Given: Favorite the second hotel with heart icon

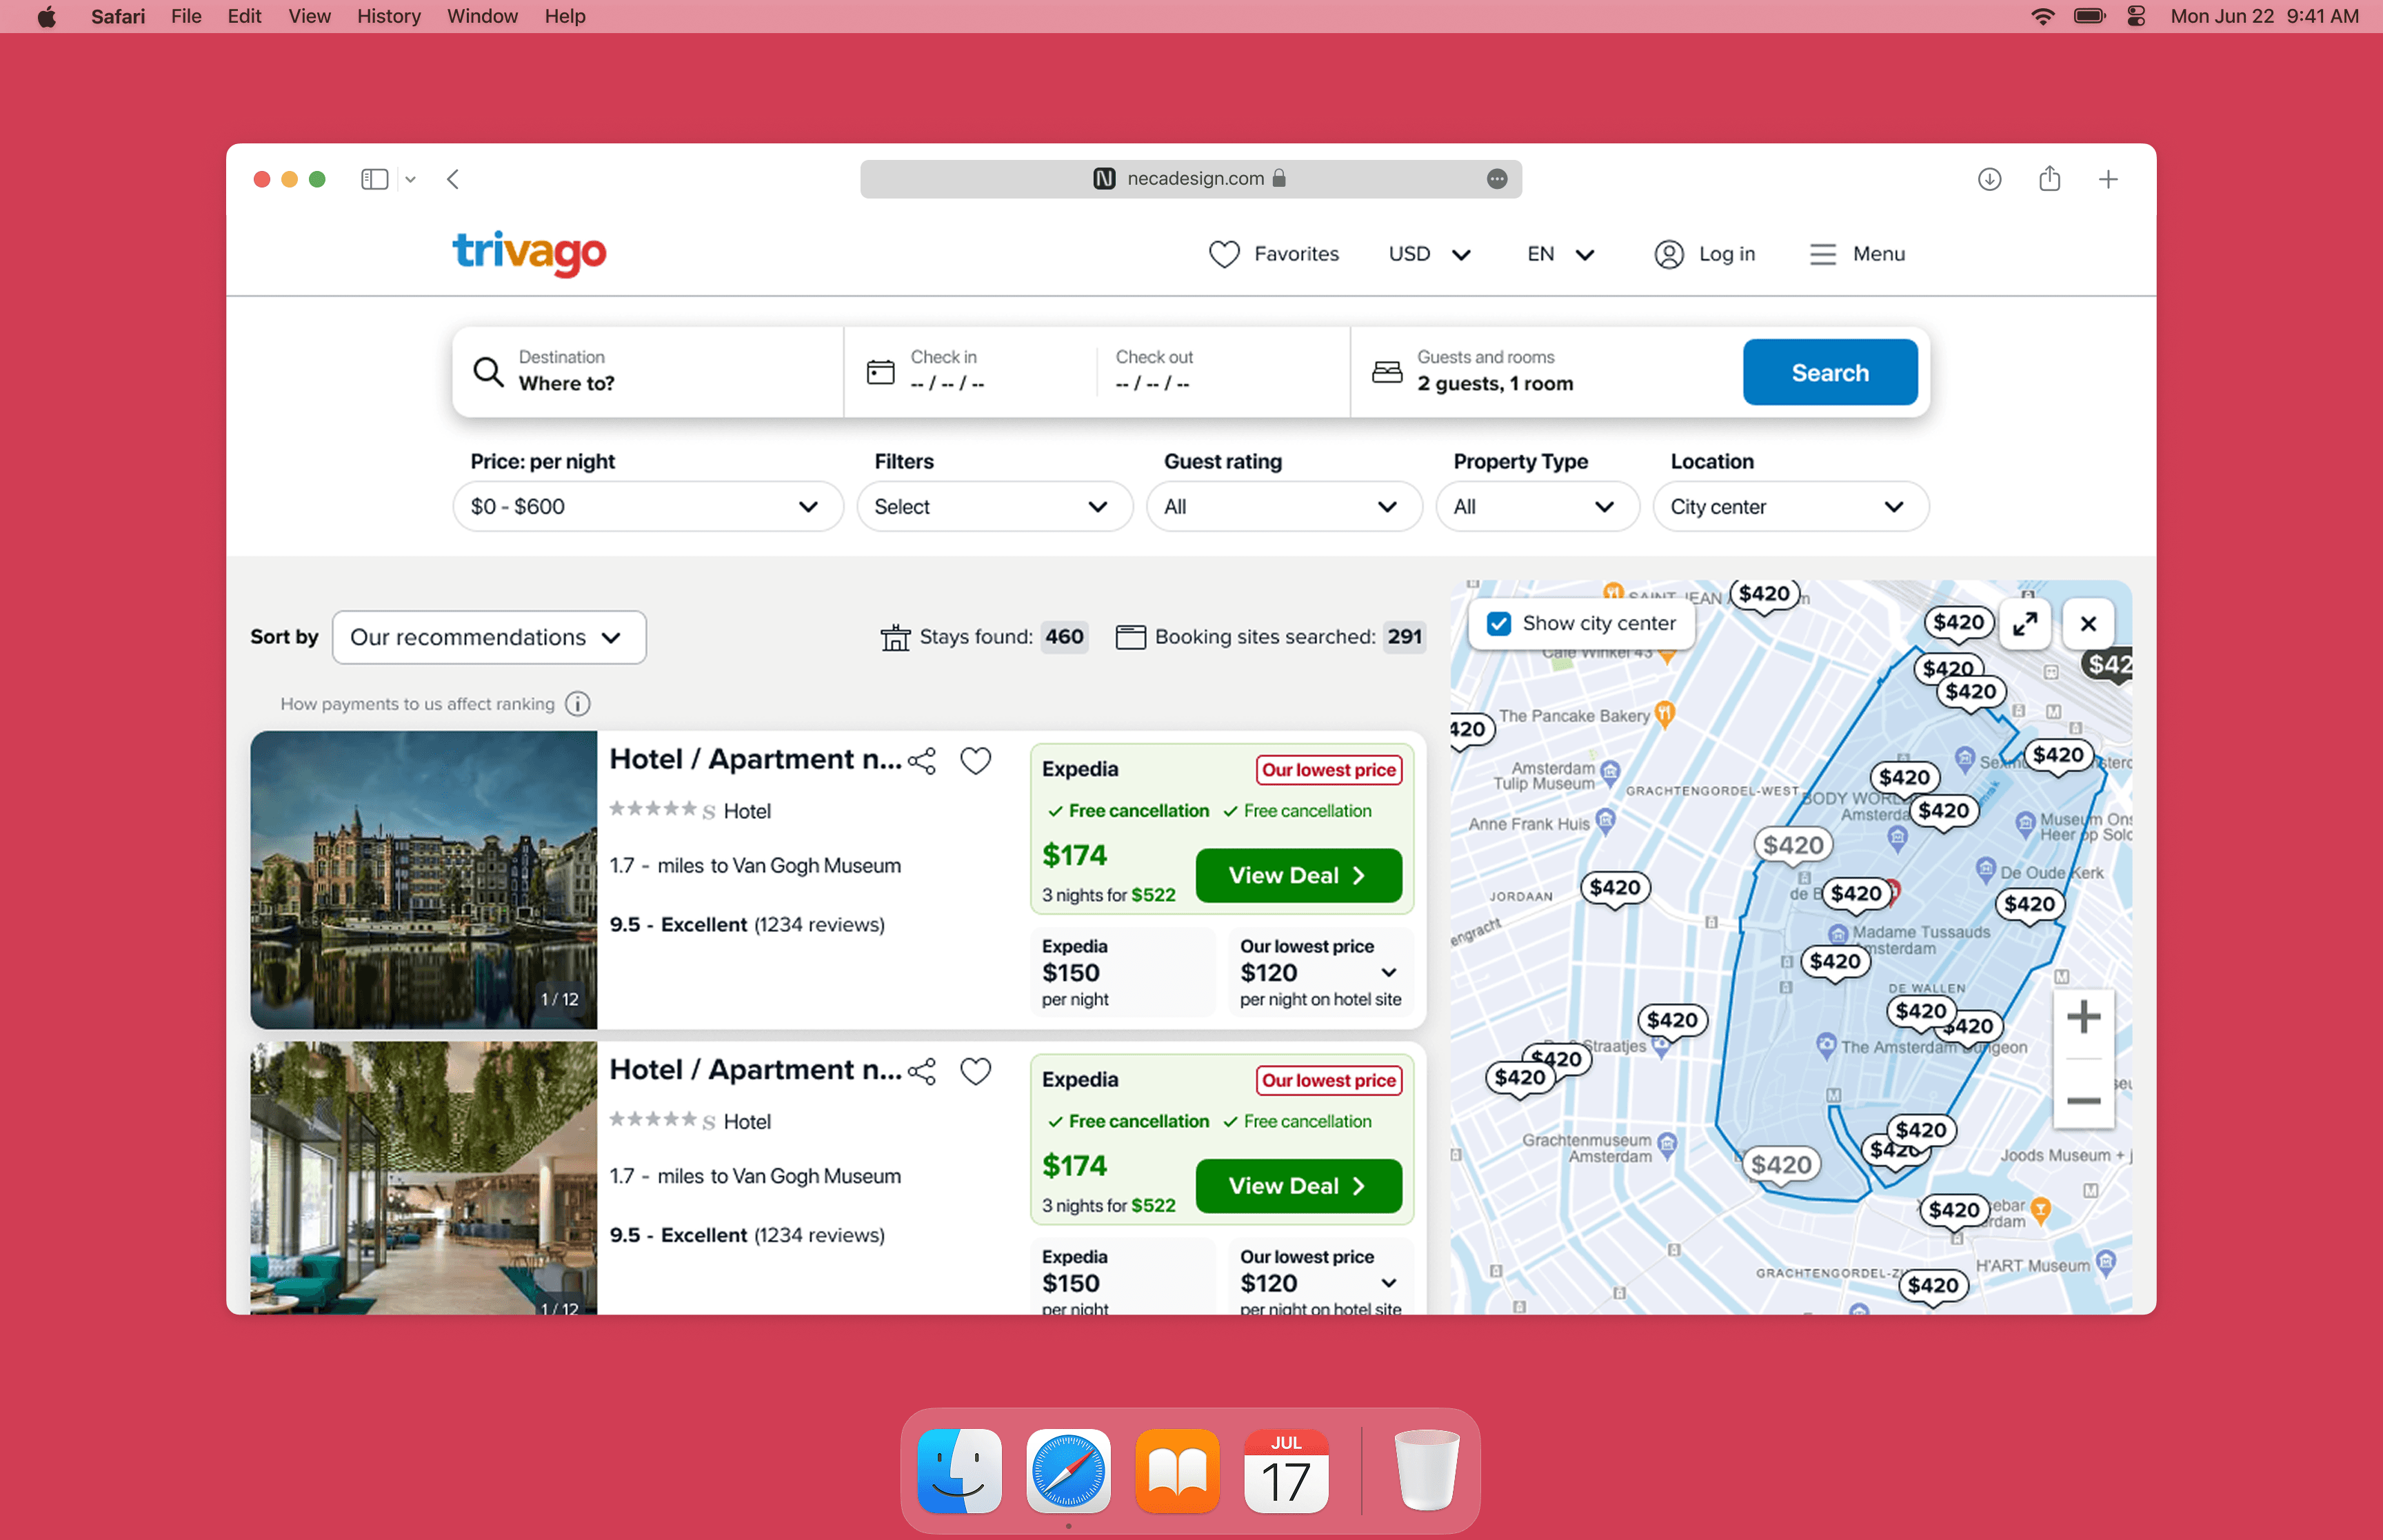Looking at the screenshot, I should pos(976,1071).
